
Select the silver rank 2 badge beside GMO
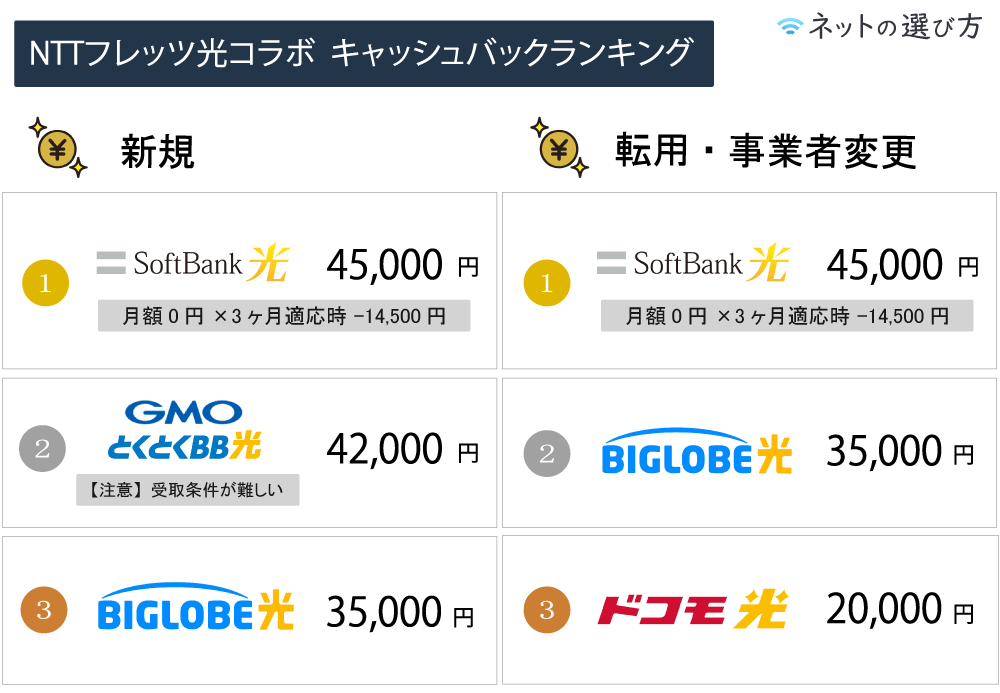click(x=43, y=449)
